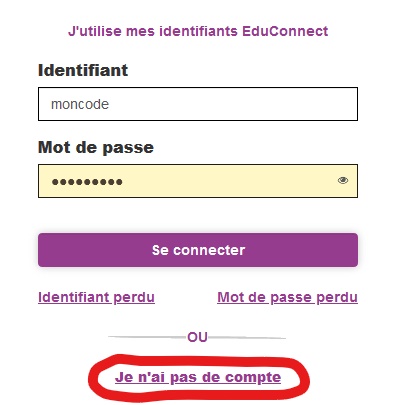
Task: Click the Mot de passe label text
Action: click(96, 147)
